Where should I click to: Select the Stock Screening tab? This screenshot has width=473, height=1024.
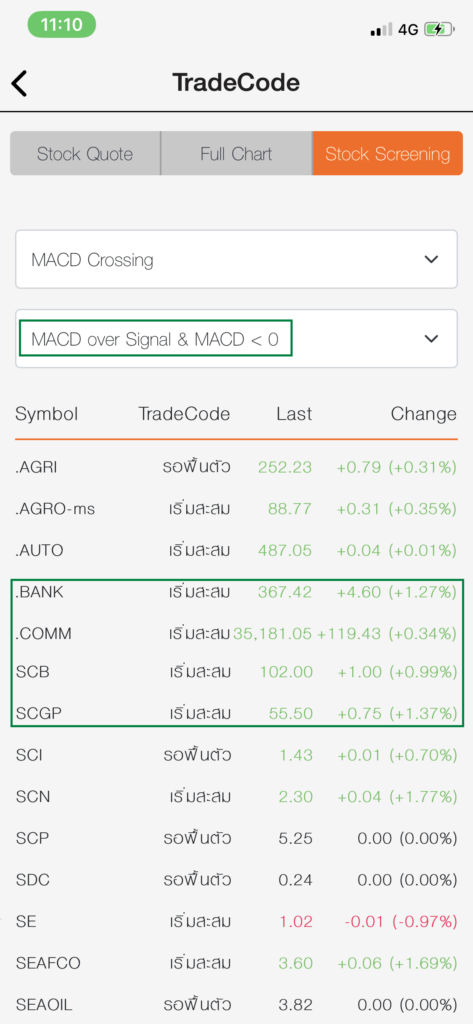[x=387, y=153]
